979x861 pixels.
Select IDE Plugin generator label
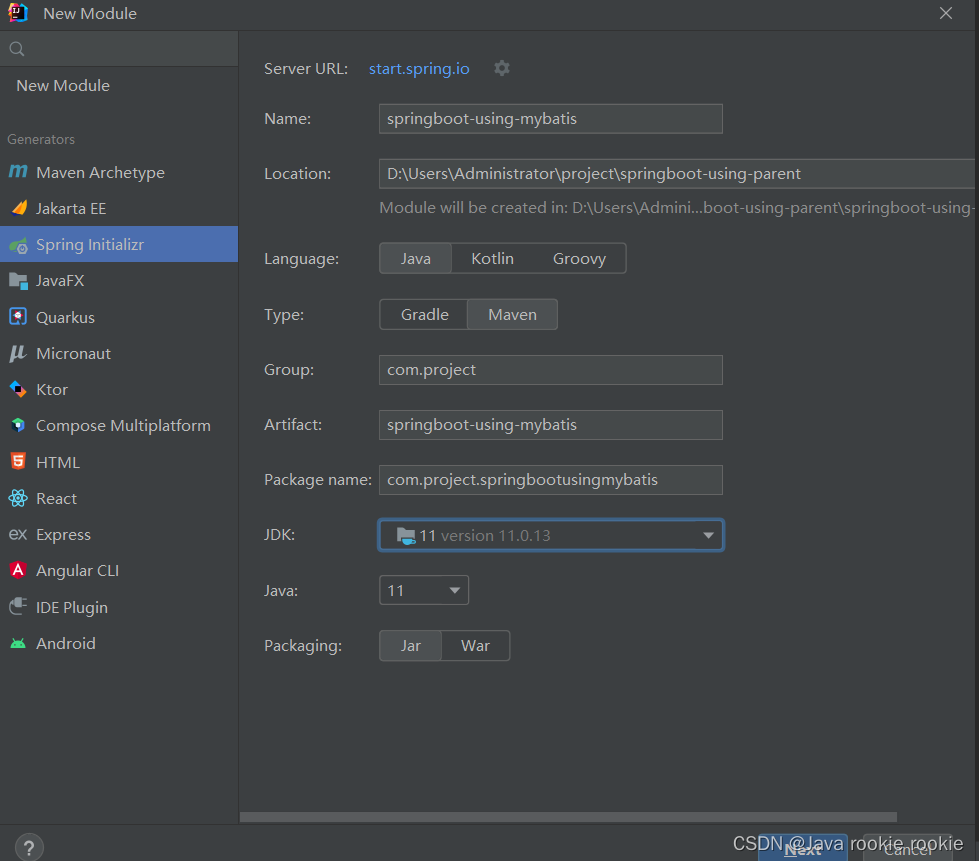(x=72, y=607)
